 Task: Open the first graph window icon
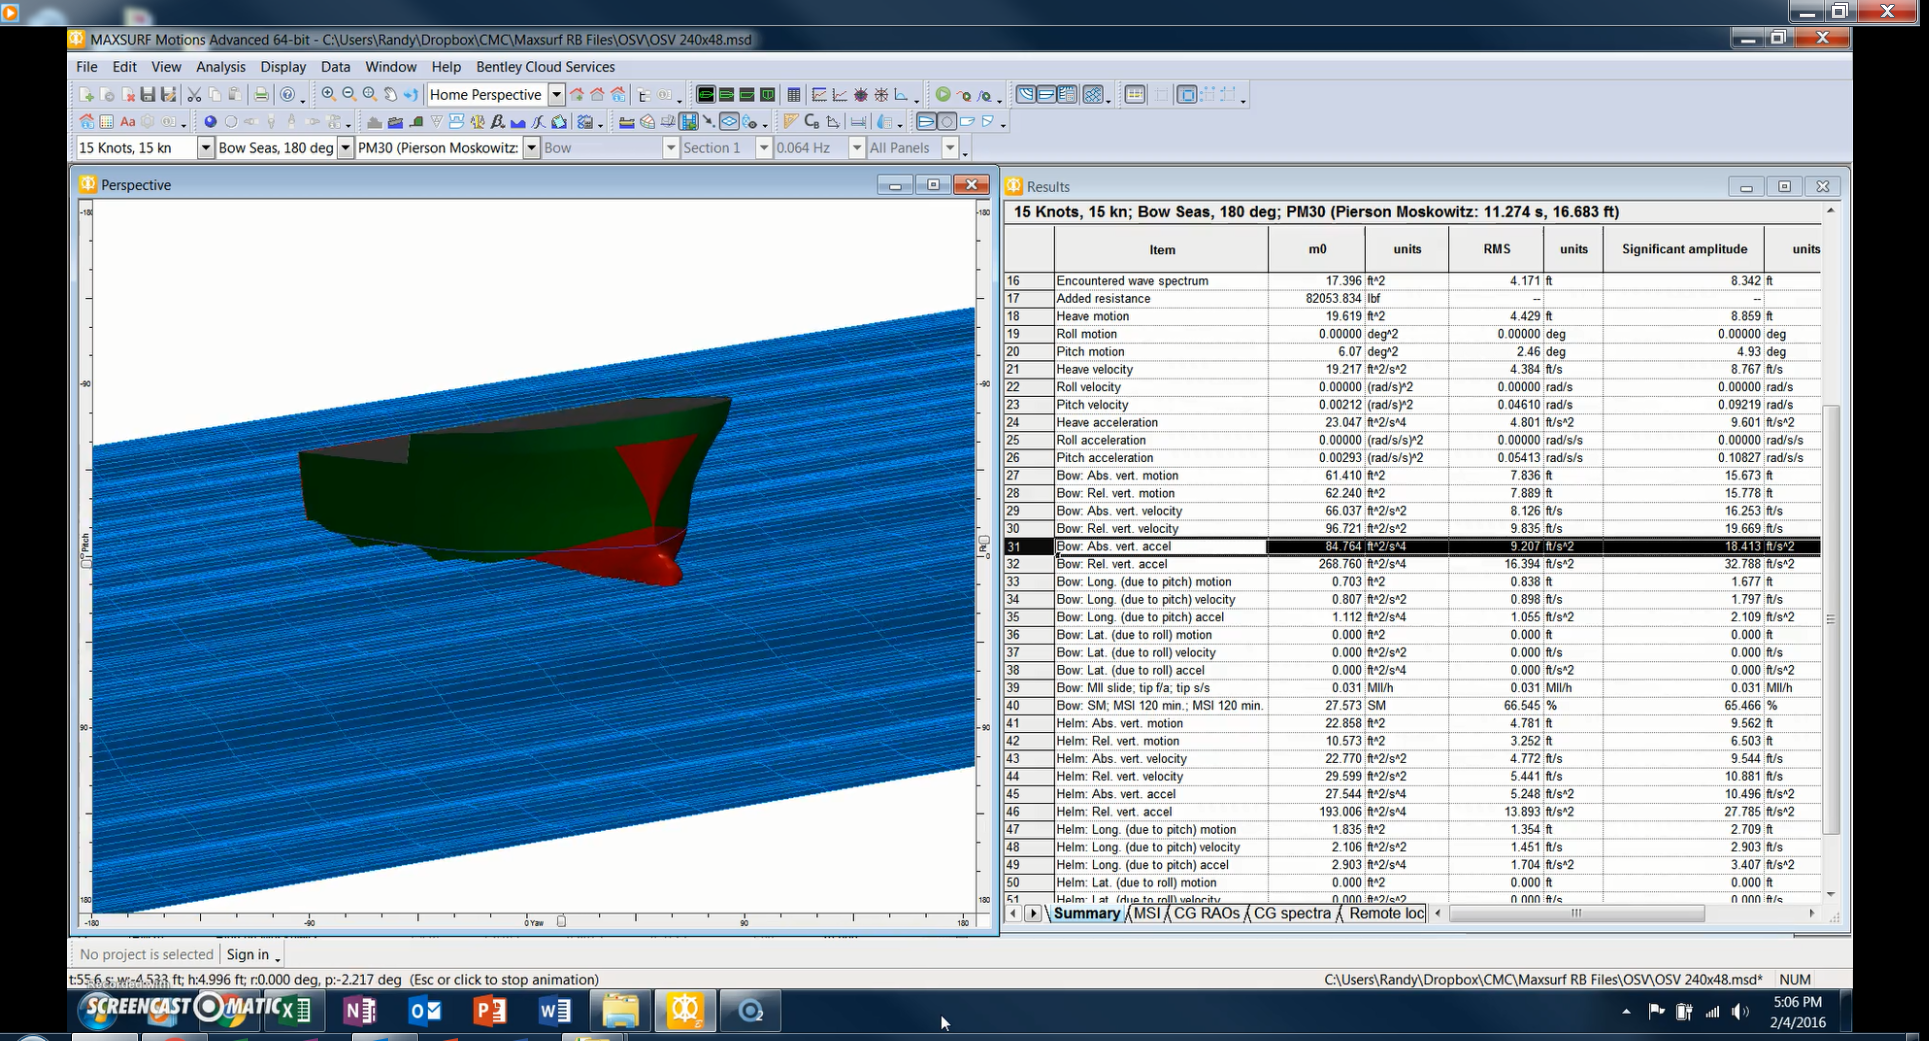pyautogui.click(x=819, y=95)
